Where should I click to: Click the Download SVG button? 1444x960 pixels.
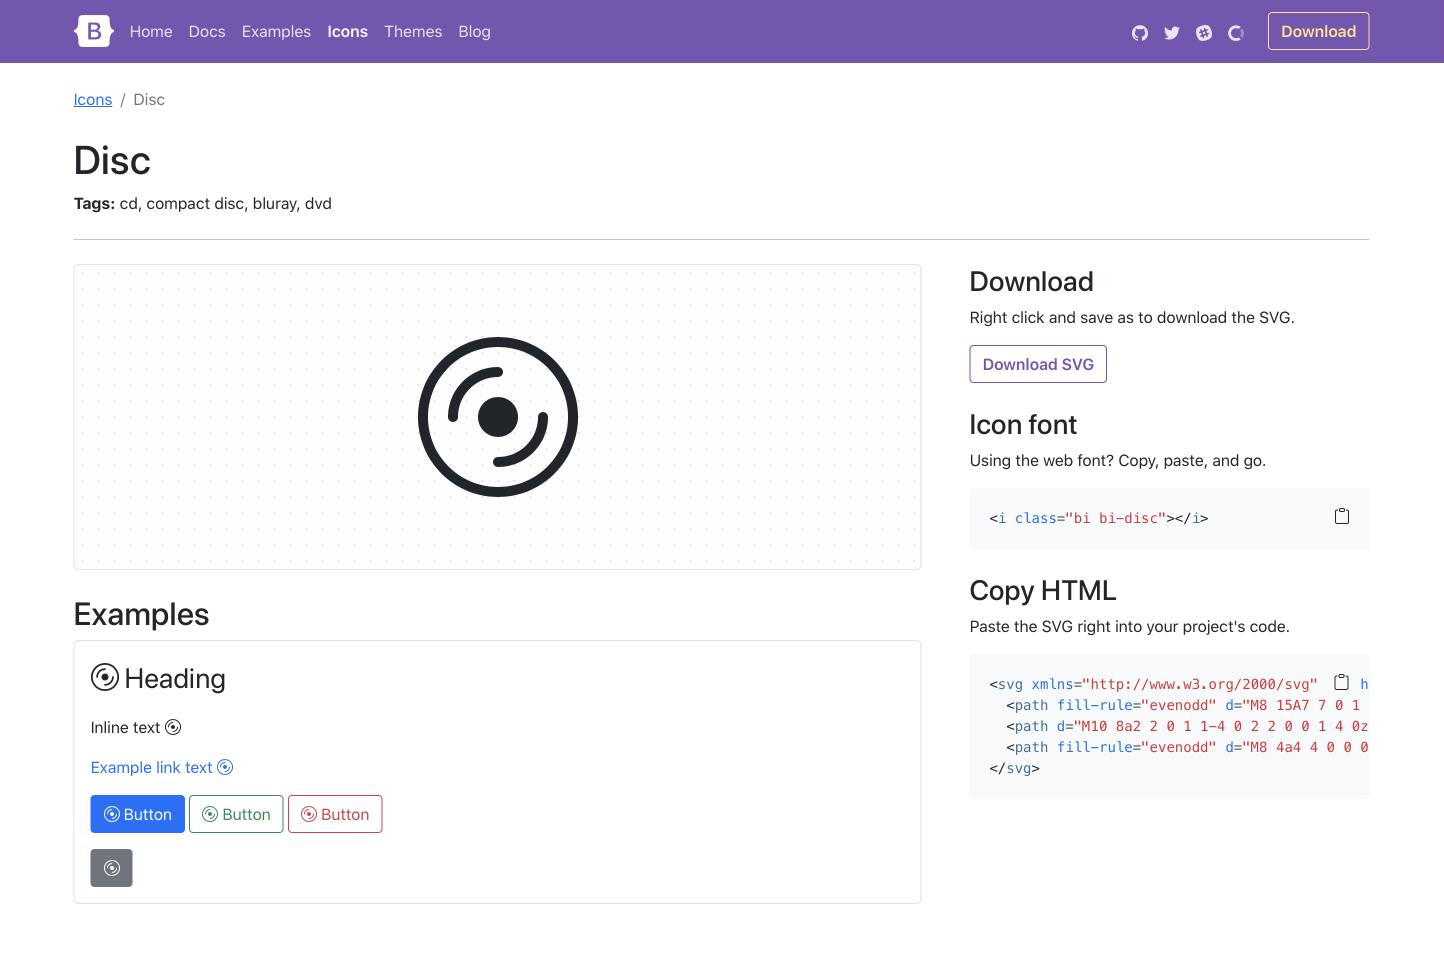click(1038, 364)
